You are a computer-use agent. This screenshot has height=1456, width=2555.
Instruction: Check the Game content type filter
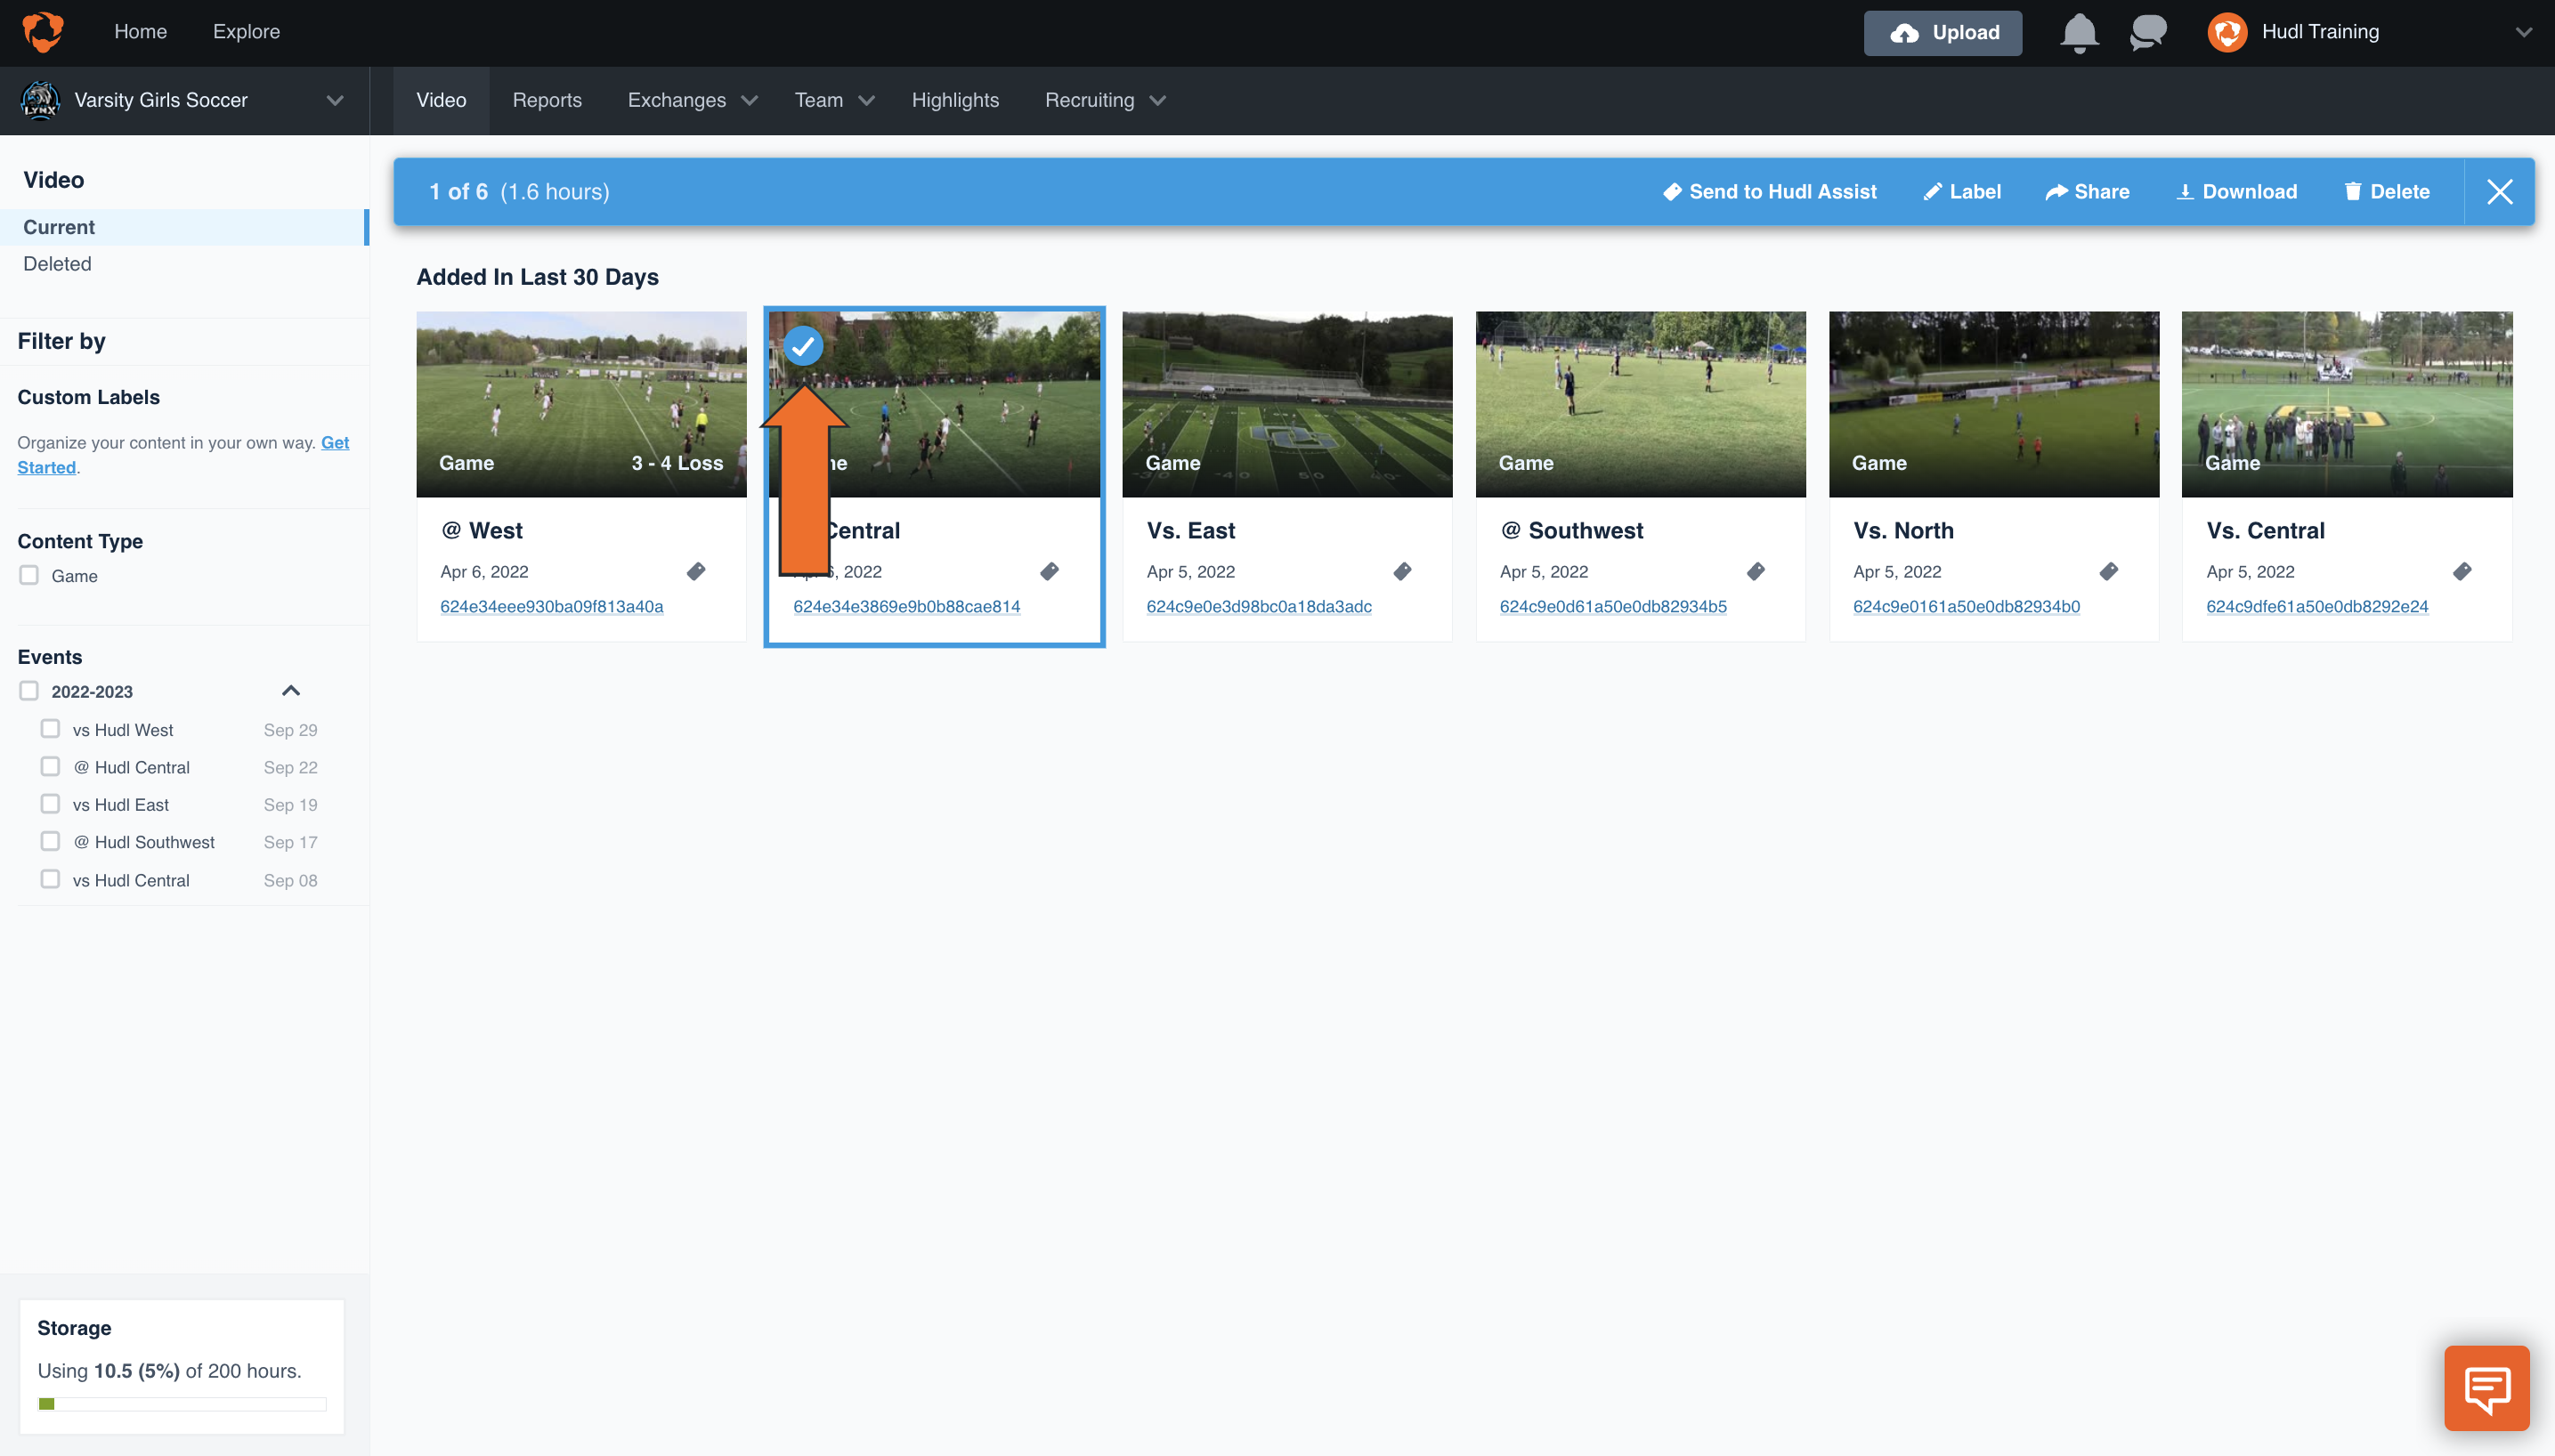coord(29,575)
